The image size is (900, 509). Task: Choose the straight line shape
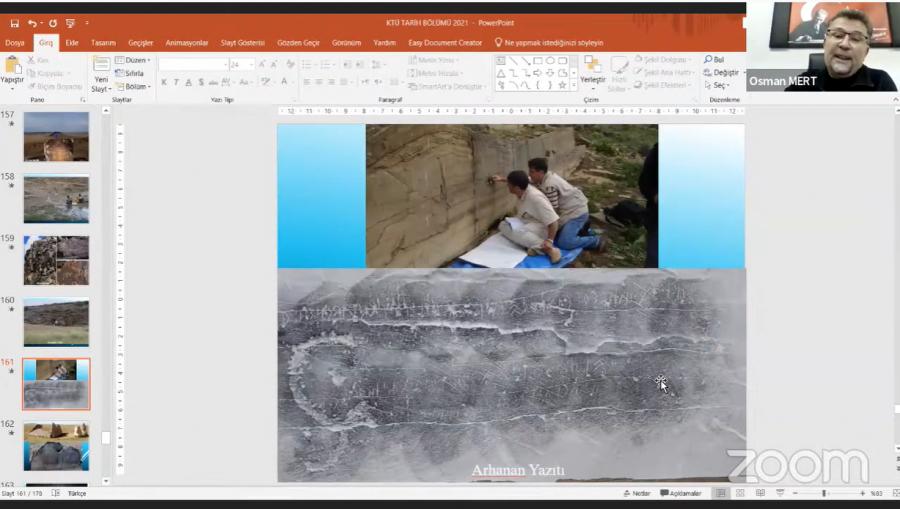pos(513,60)
